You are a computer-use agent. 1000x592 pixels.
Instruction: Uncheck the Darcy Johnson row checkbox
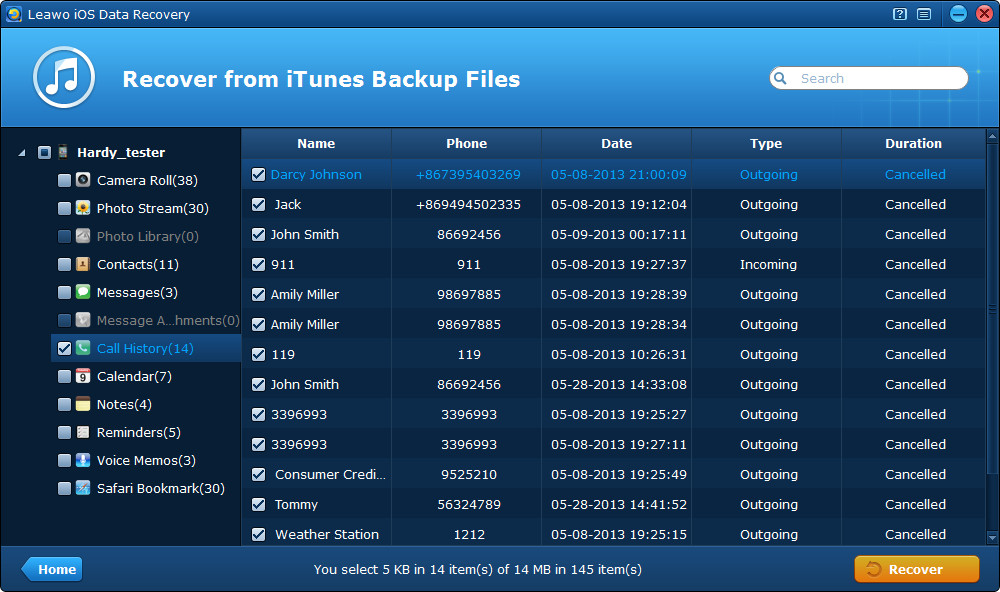tap(258, 175)
